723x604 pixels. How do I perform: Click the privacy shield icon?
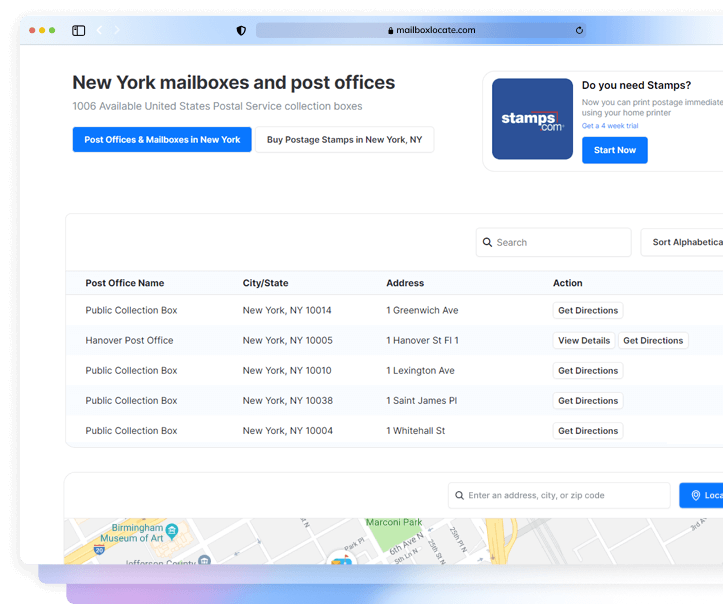(241, 31)
